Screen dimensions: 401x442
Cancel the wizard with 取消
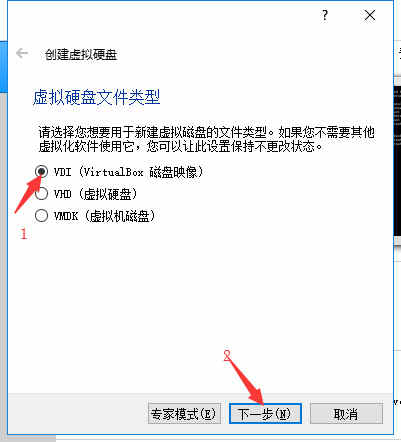coord(346,414)
